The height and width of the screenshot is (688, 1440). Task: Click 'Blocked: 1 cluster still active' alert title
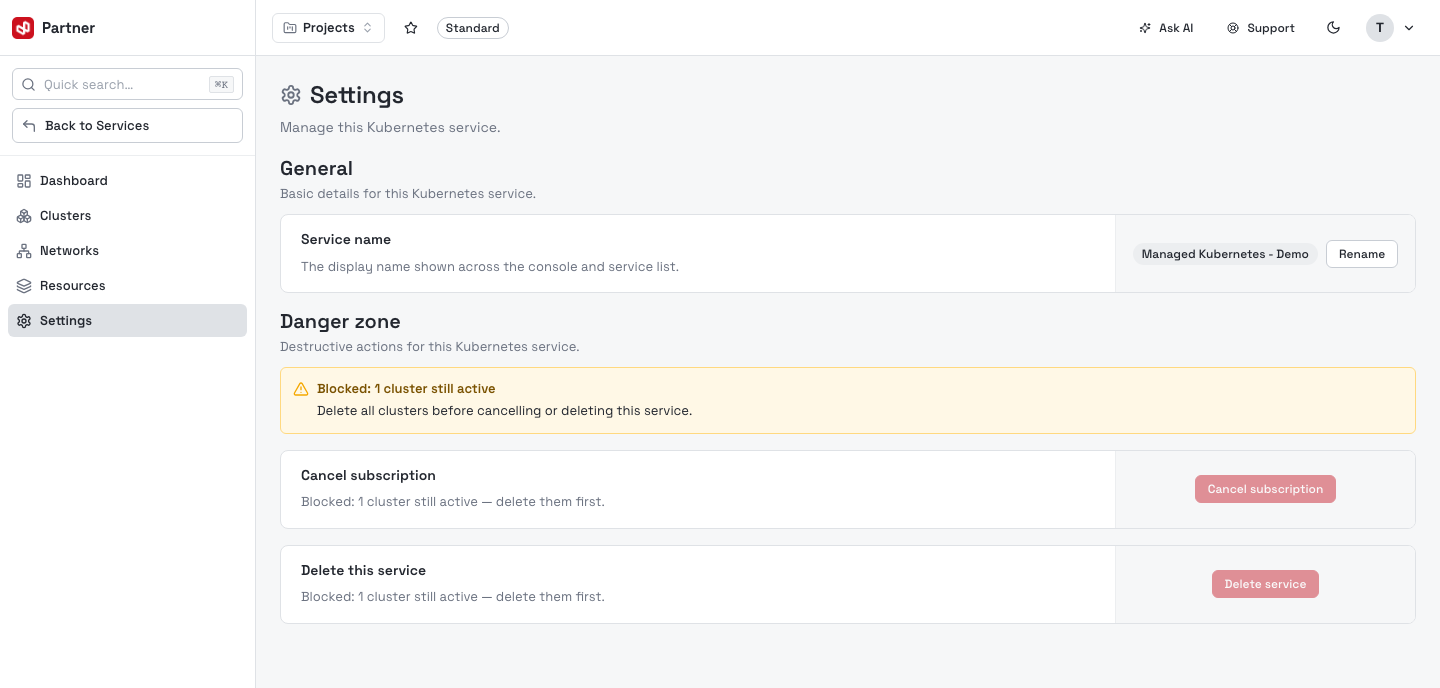(406, 389)
